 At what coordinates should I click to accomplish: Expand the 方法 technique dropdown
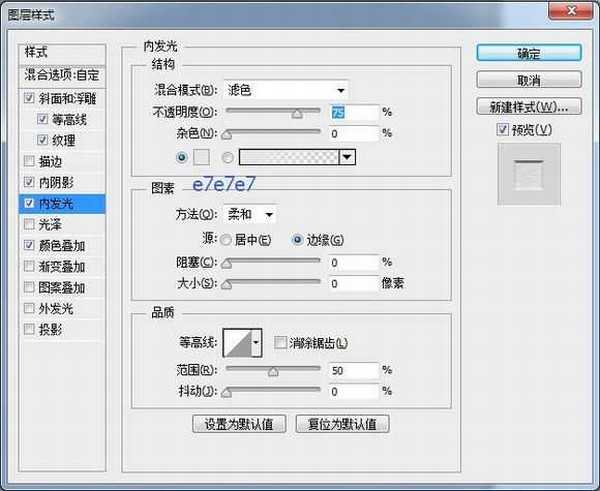point(250,214)
